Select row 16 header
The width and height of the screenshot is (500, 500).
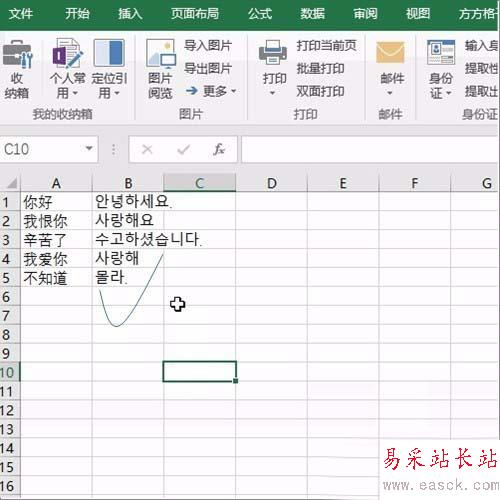[10, 486]
